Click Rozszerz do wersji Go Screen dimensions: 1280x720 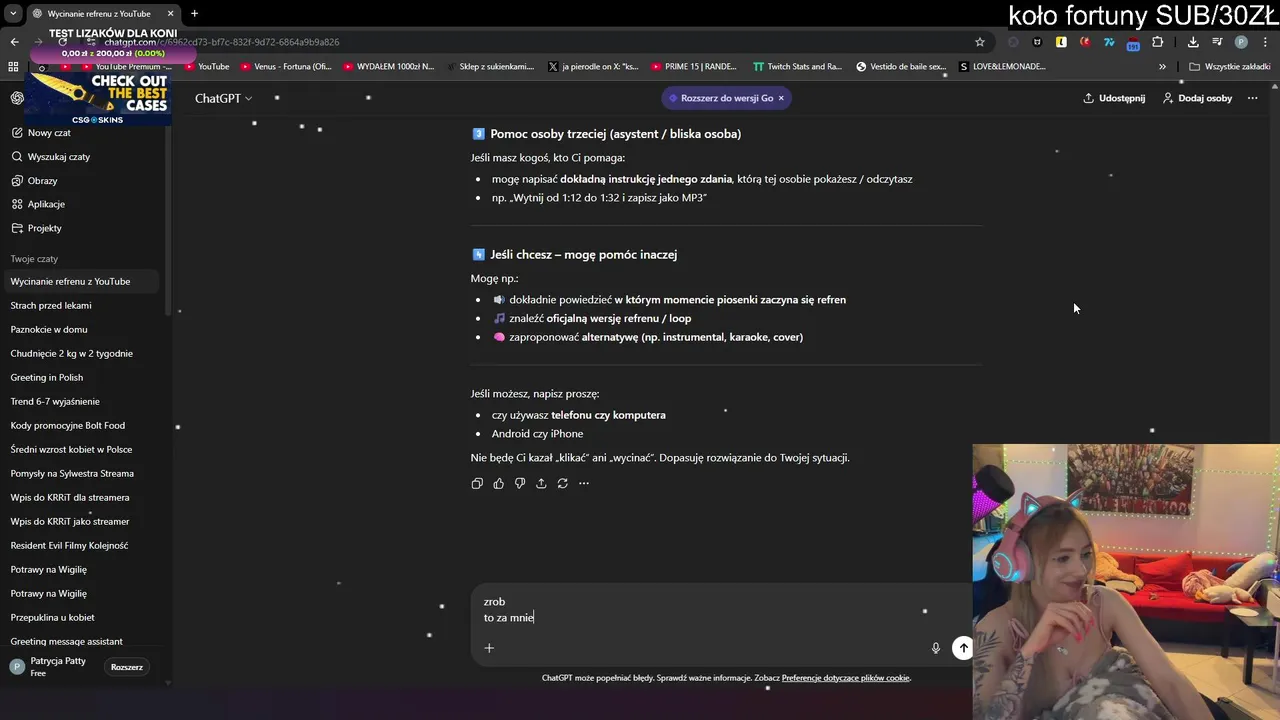(x=727, y=98)
